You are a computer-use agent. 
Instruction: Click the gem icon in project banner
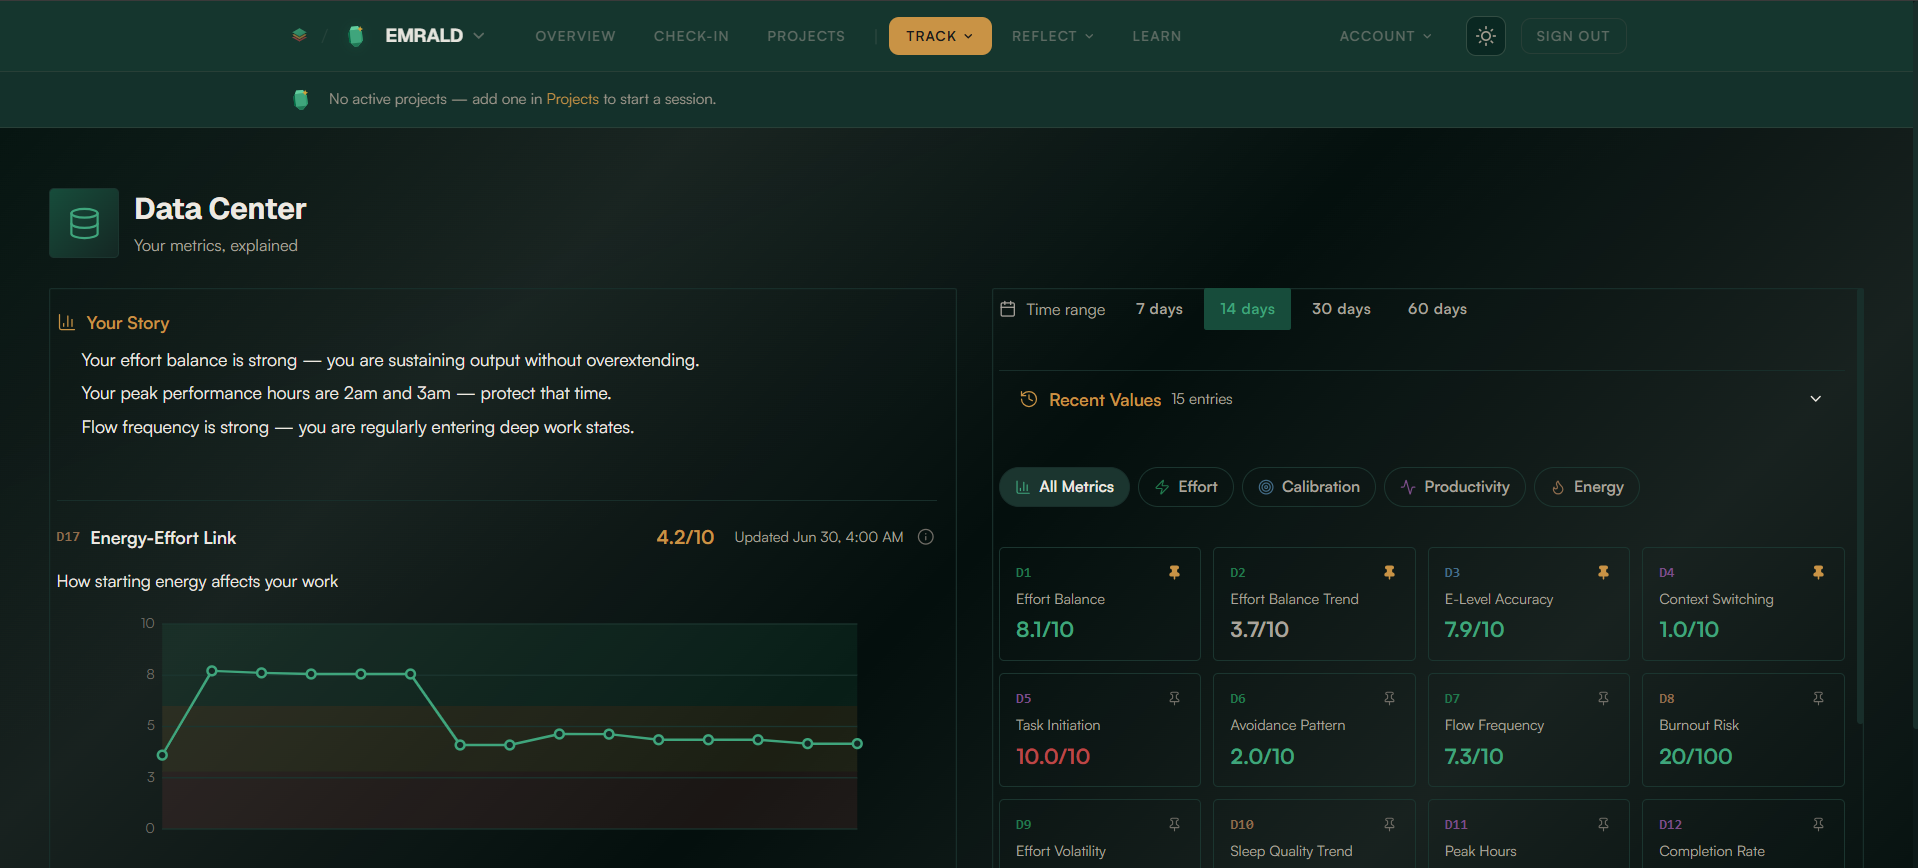(301, 99)
